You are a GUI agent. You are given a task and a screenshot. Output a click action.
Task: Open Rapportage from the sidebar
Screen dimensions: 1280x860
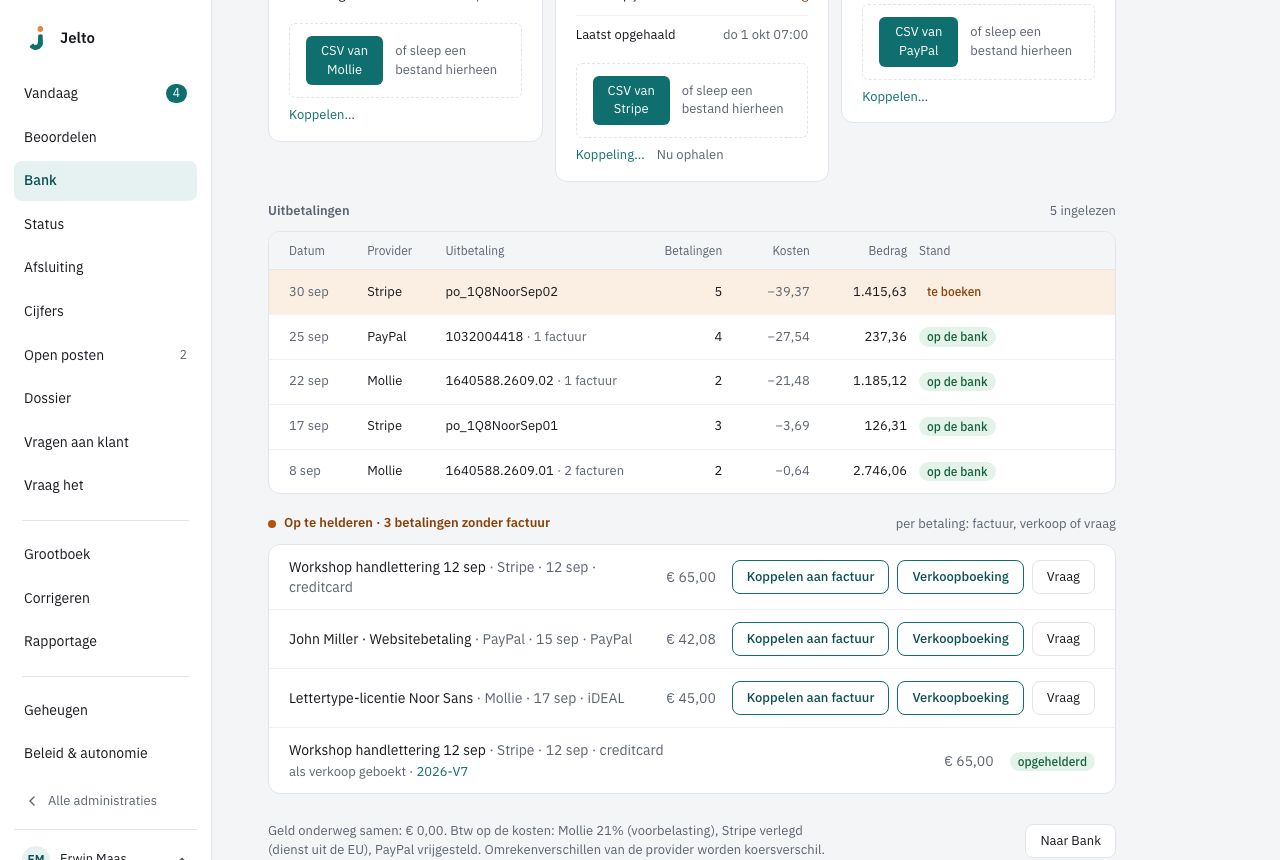click(105, 641)
